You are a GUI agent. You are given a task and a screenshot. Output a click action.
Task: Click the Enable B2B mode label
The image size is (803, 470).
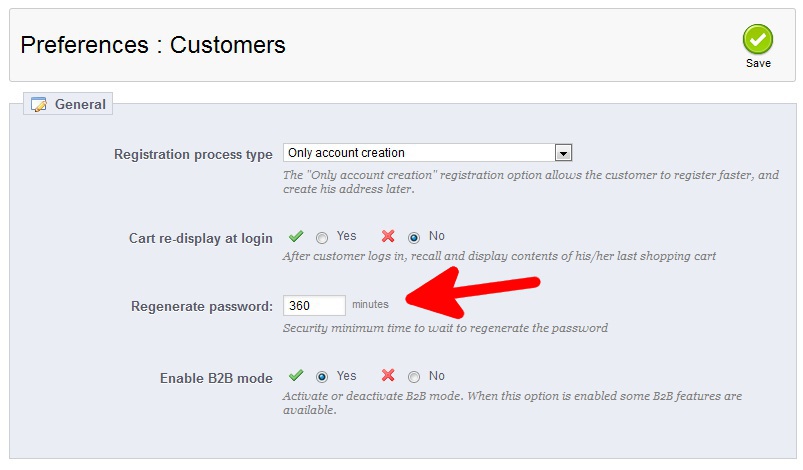pos(216,378)
